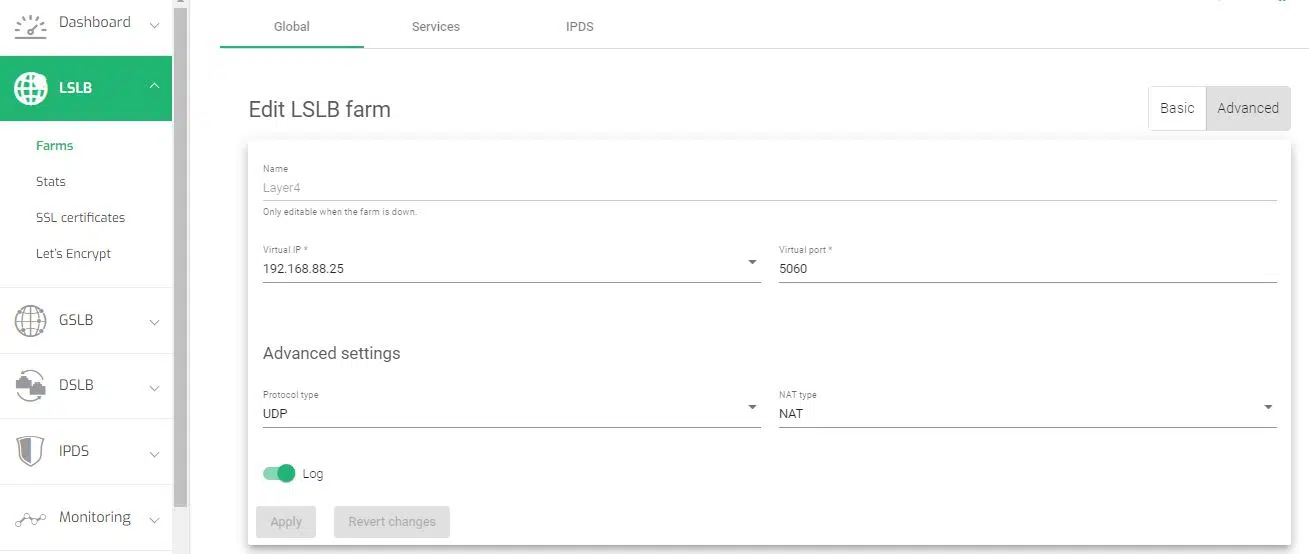The width and height of the screenshot is (1309, 554).
Task: Click the IPDS shield icon
Action: coord(31,451)
